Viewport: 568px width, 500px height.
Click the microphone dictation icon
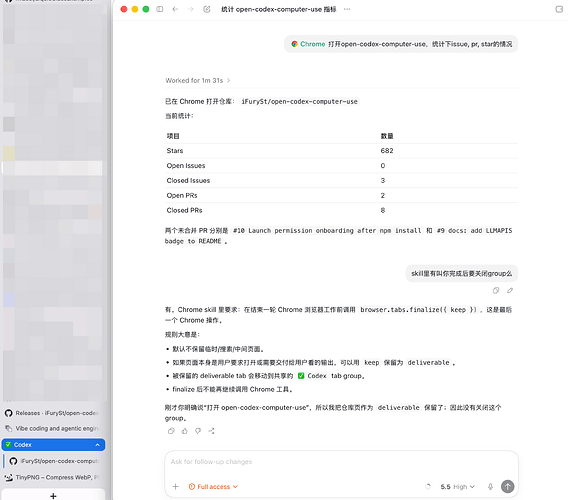tap(490, 487)
